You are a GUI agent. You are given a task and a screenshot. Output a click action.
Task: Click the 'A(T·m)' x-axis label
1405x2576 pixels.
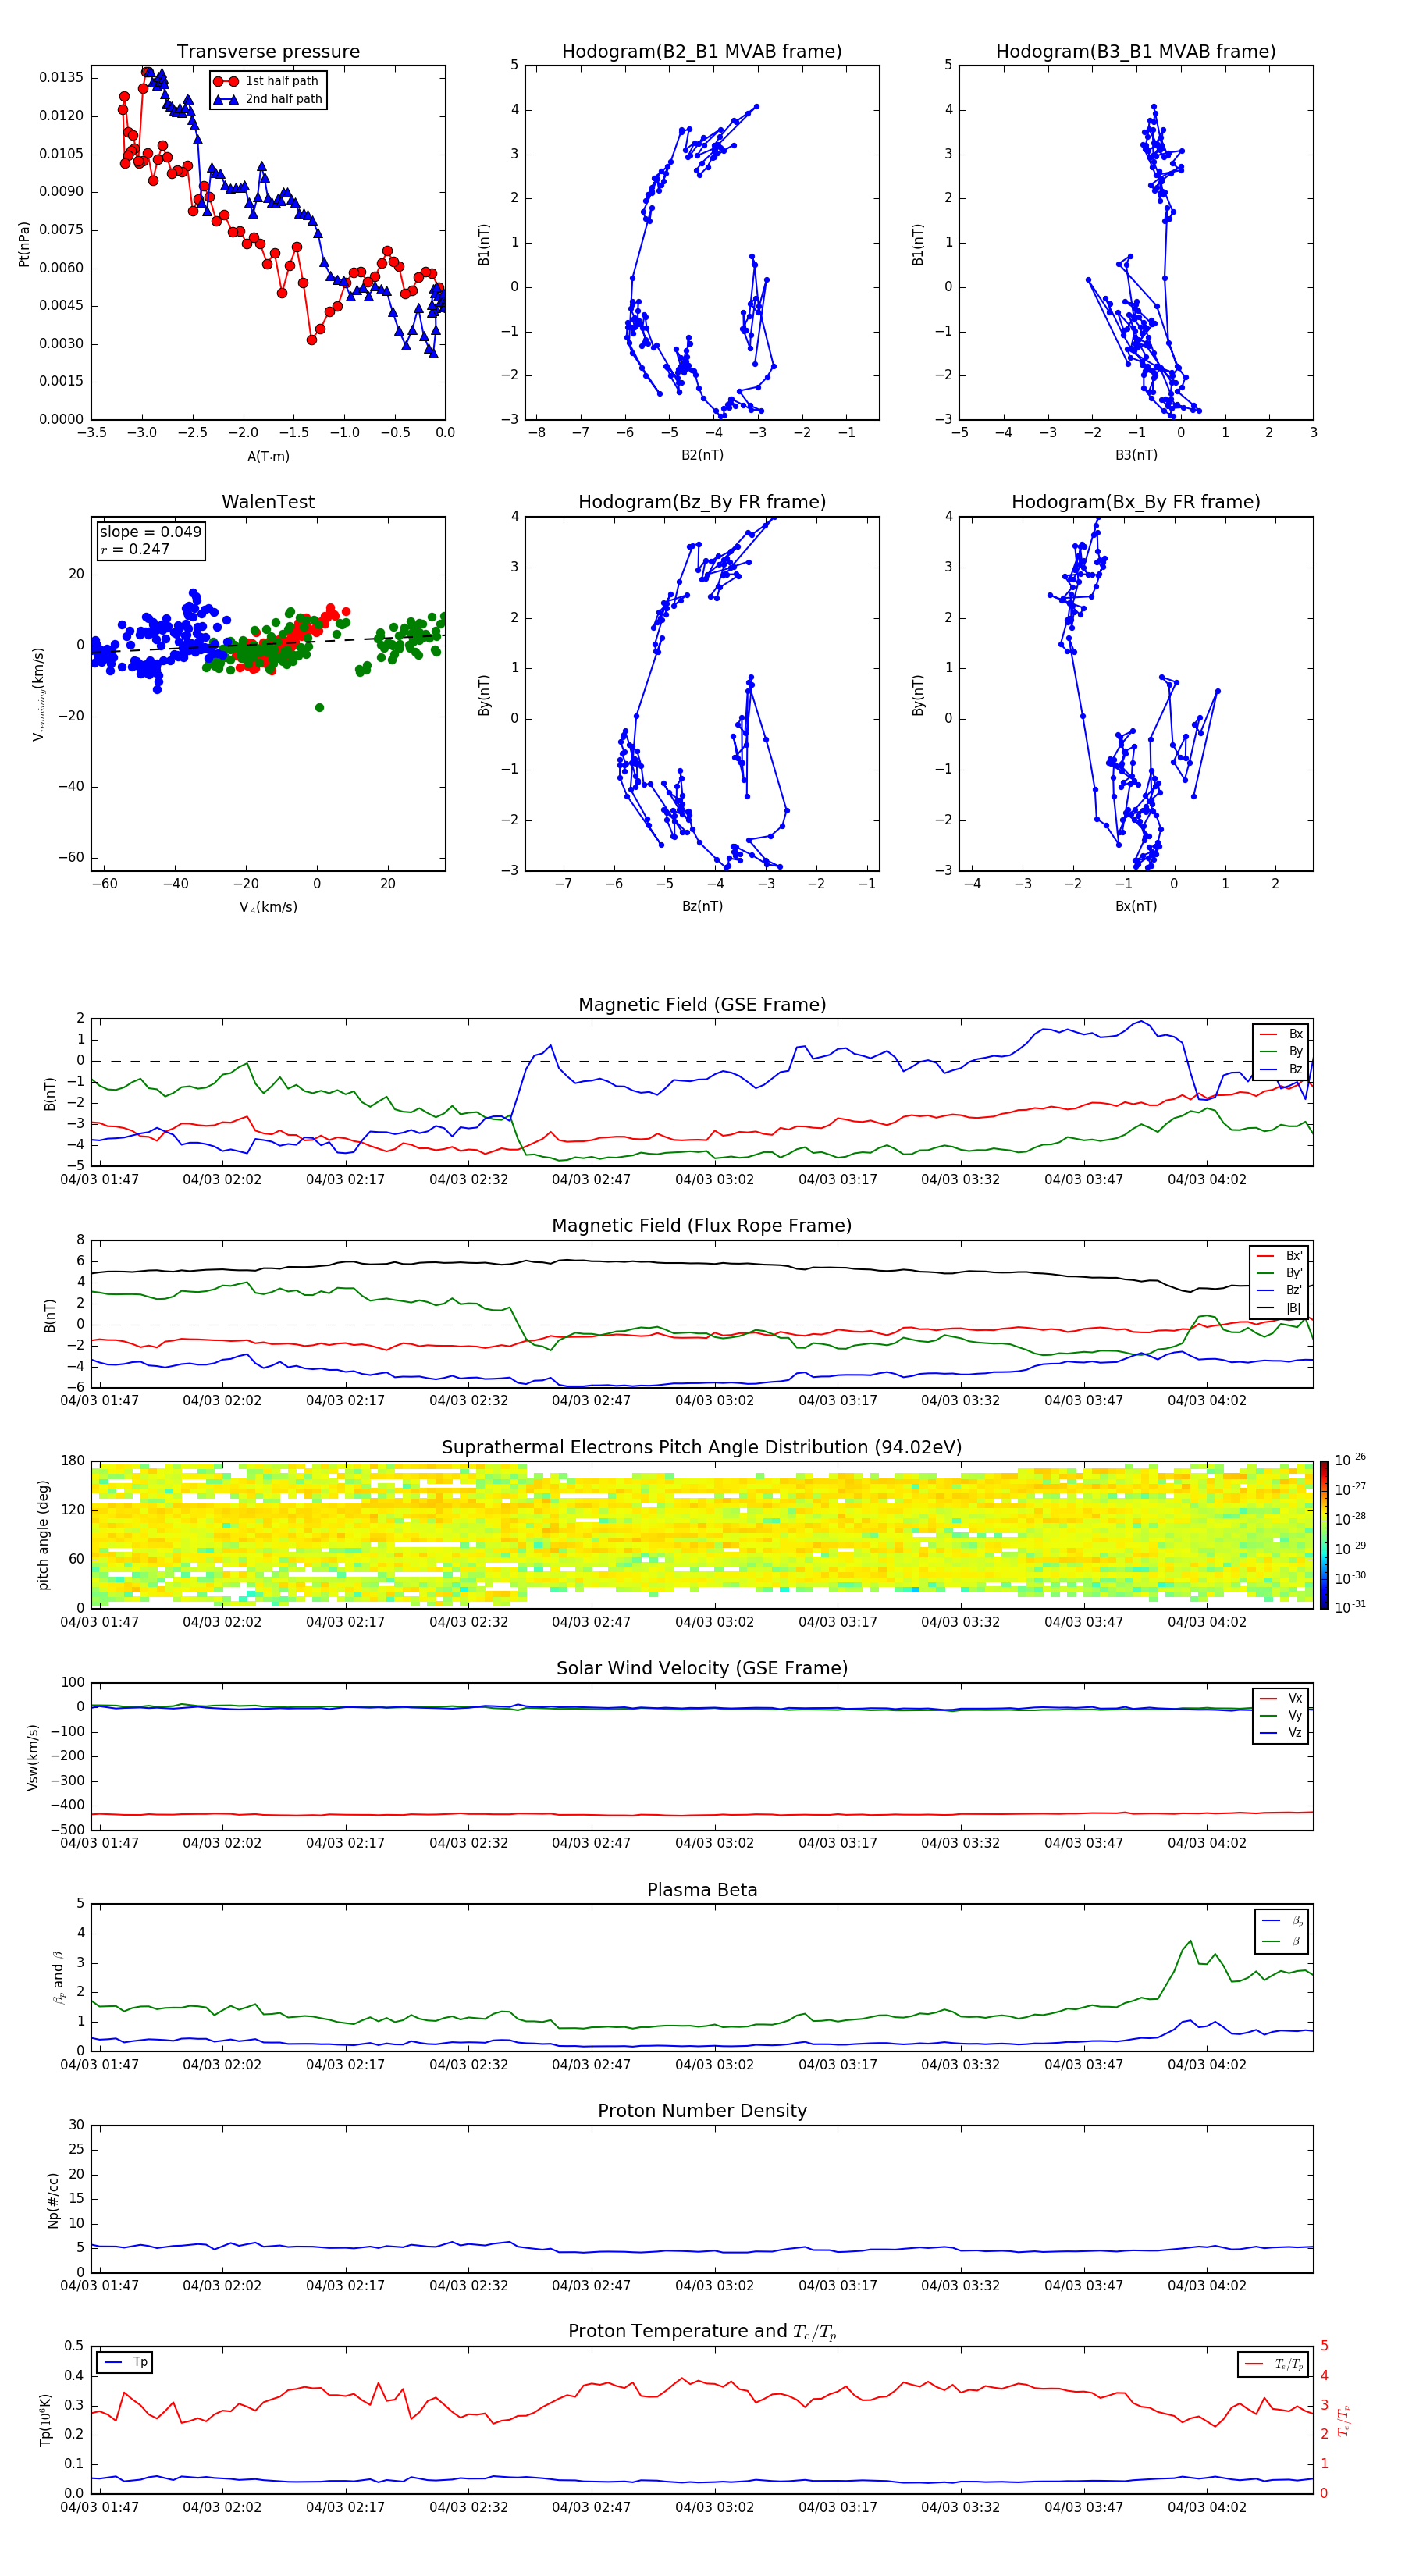268,456
